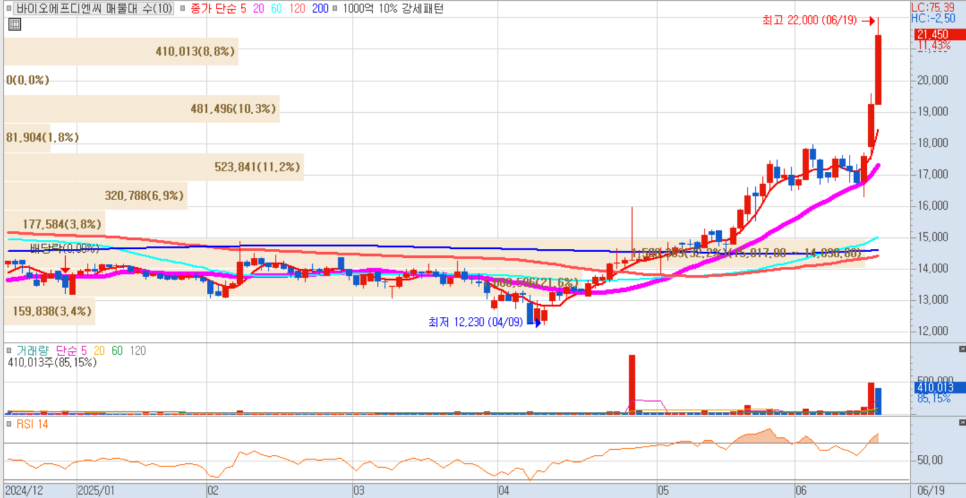Select the orange volume 20 MA label
The width and height of the screenshot is (966, 498).
pos(100,351)
